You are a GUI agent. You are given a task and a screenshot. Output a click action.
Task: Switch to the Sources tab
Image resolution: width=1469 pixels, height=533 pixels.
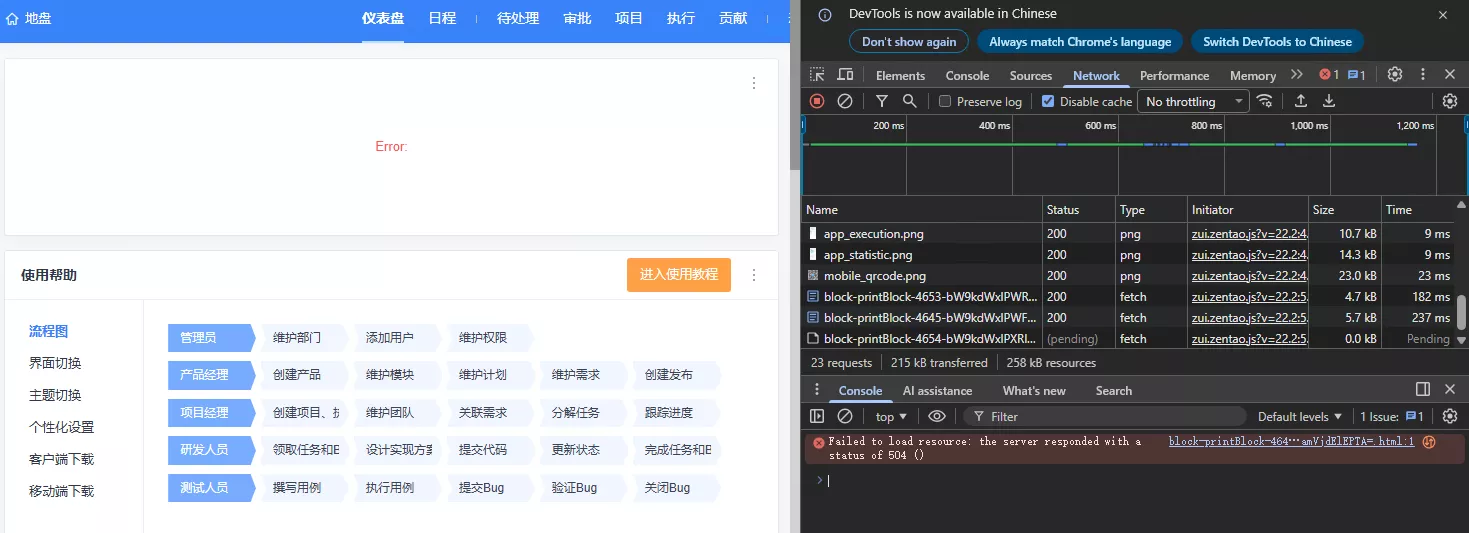1031,75
